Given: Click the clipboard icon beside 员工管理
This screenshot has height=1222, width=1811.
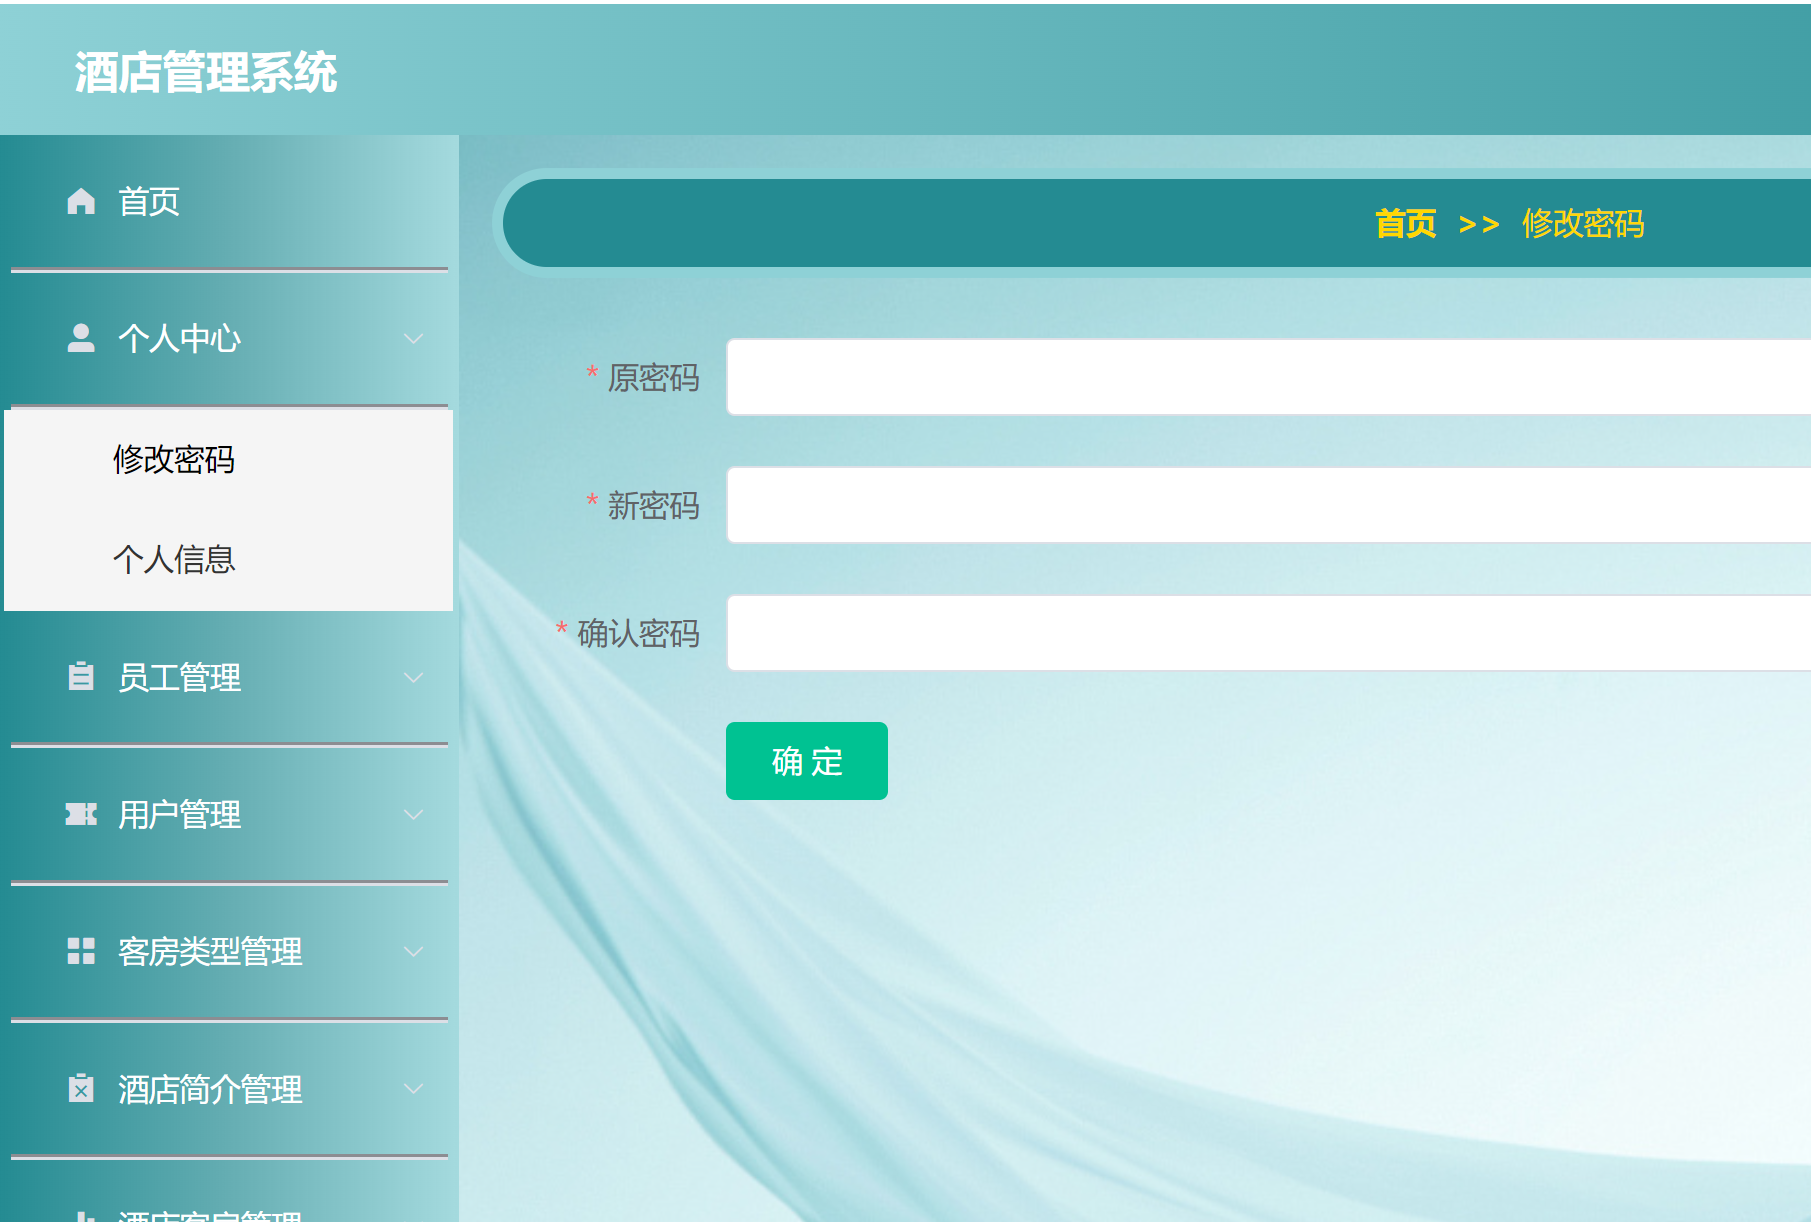Looking at the screenshot, I should (x=81, y=677).
